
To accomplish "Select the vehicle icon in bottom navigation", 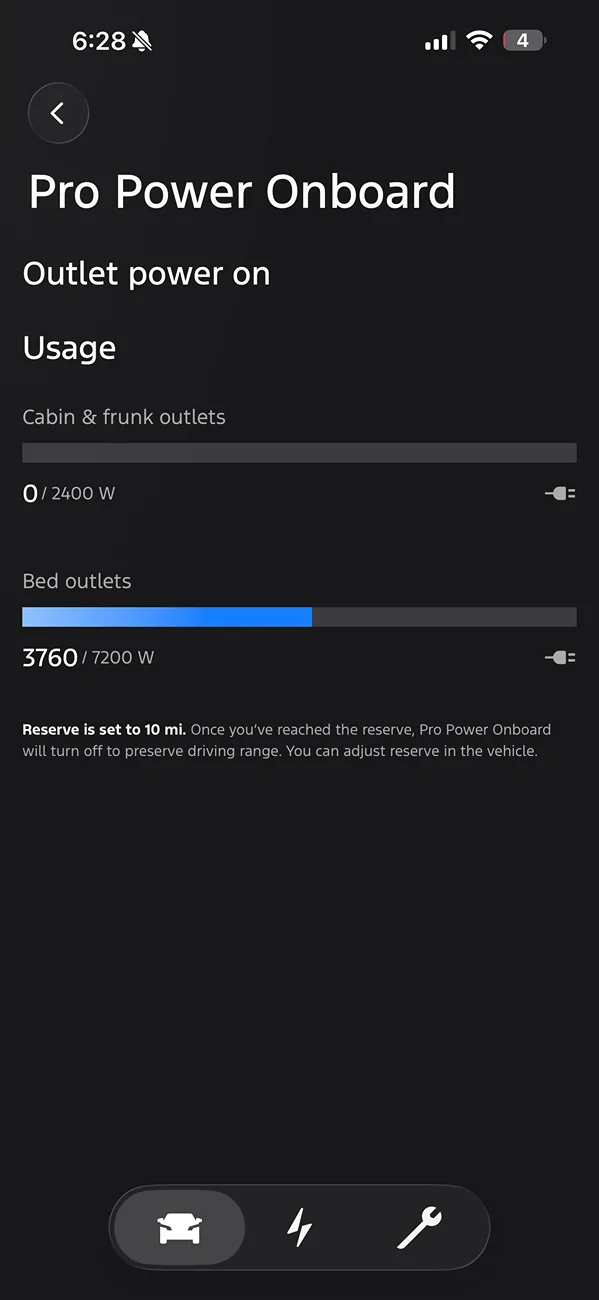I will coord(178,1227).
